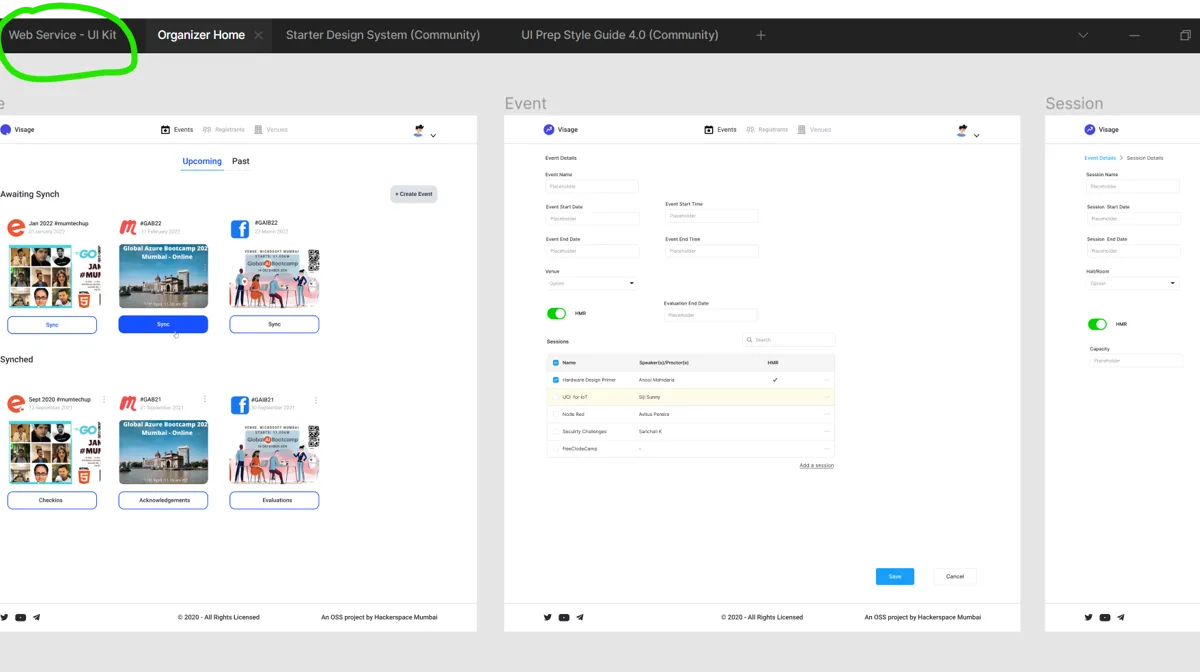Click the Checkins button
1200x672 pixels.
pos(52,500)
